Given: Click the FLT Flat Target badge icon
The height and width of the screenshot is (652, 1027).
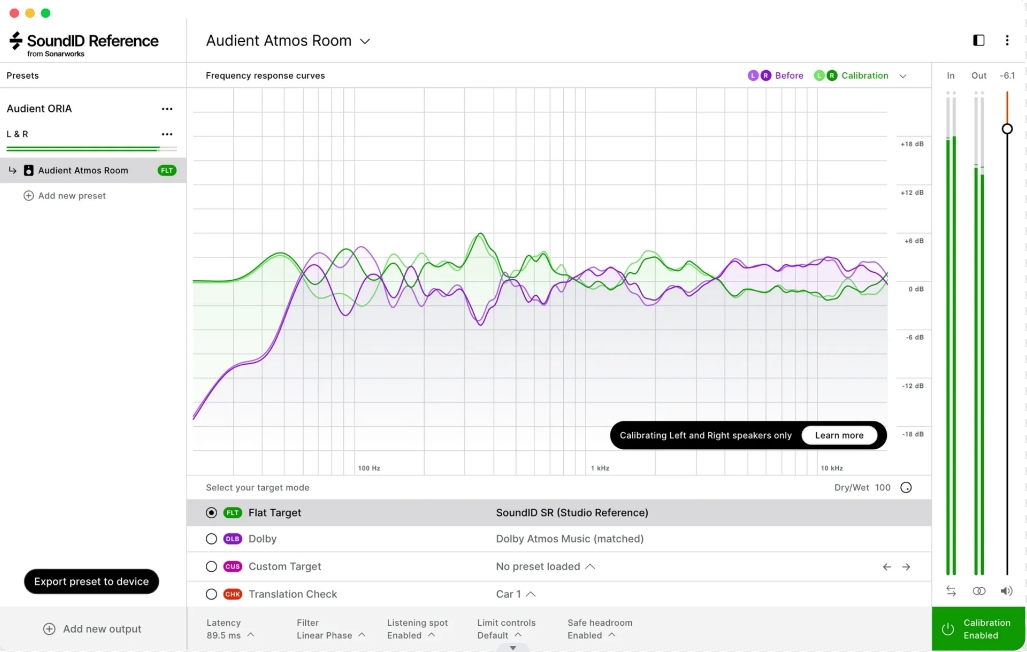Looking at the screenshot, I should coord(233,513).
